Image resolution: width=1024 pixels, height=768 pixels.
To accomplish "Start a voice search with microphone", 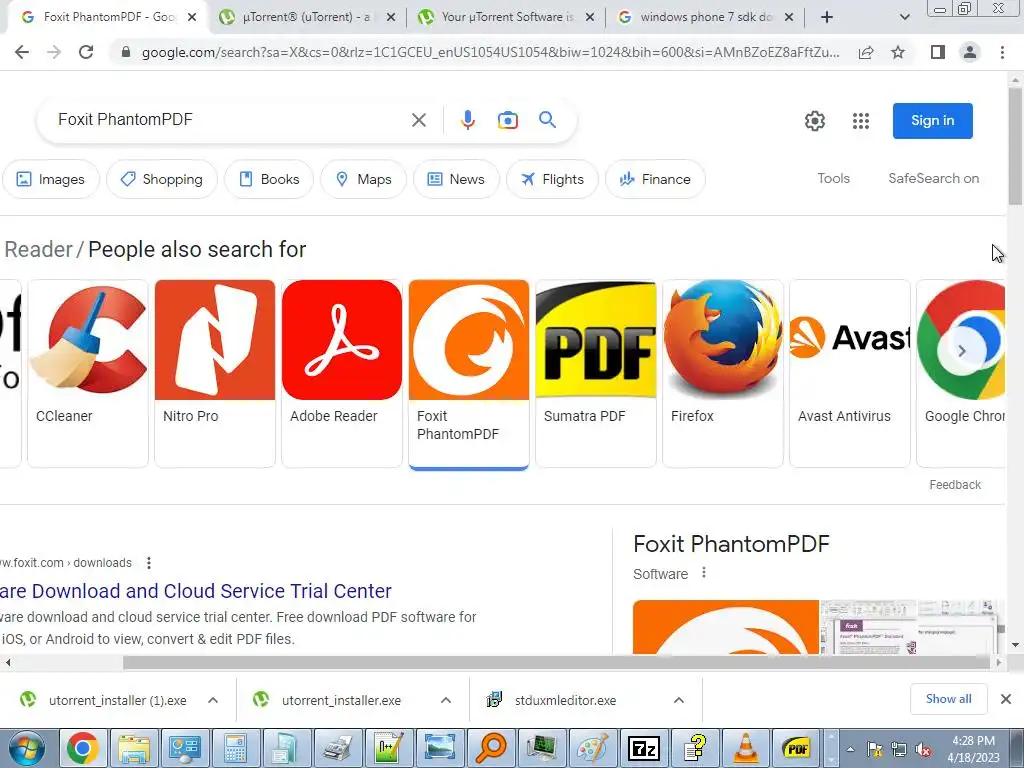I will tap(468, 120).
